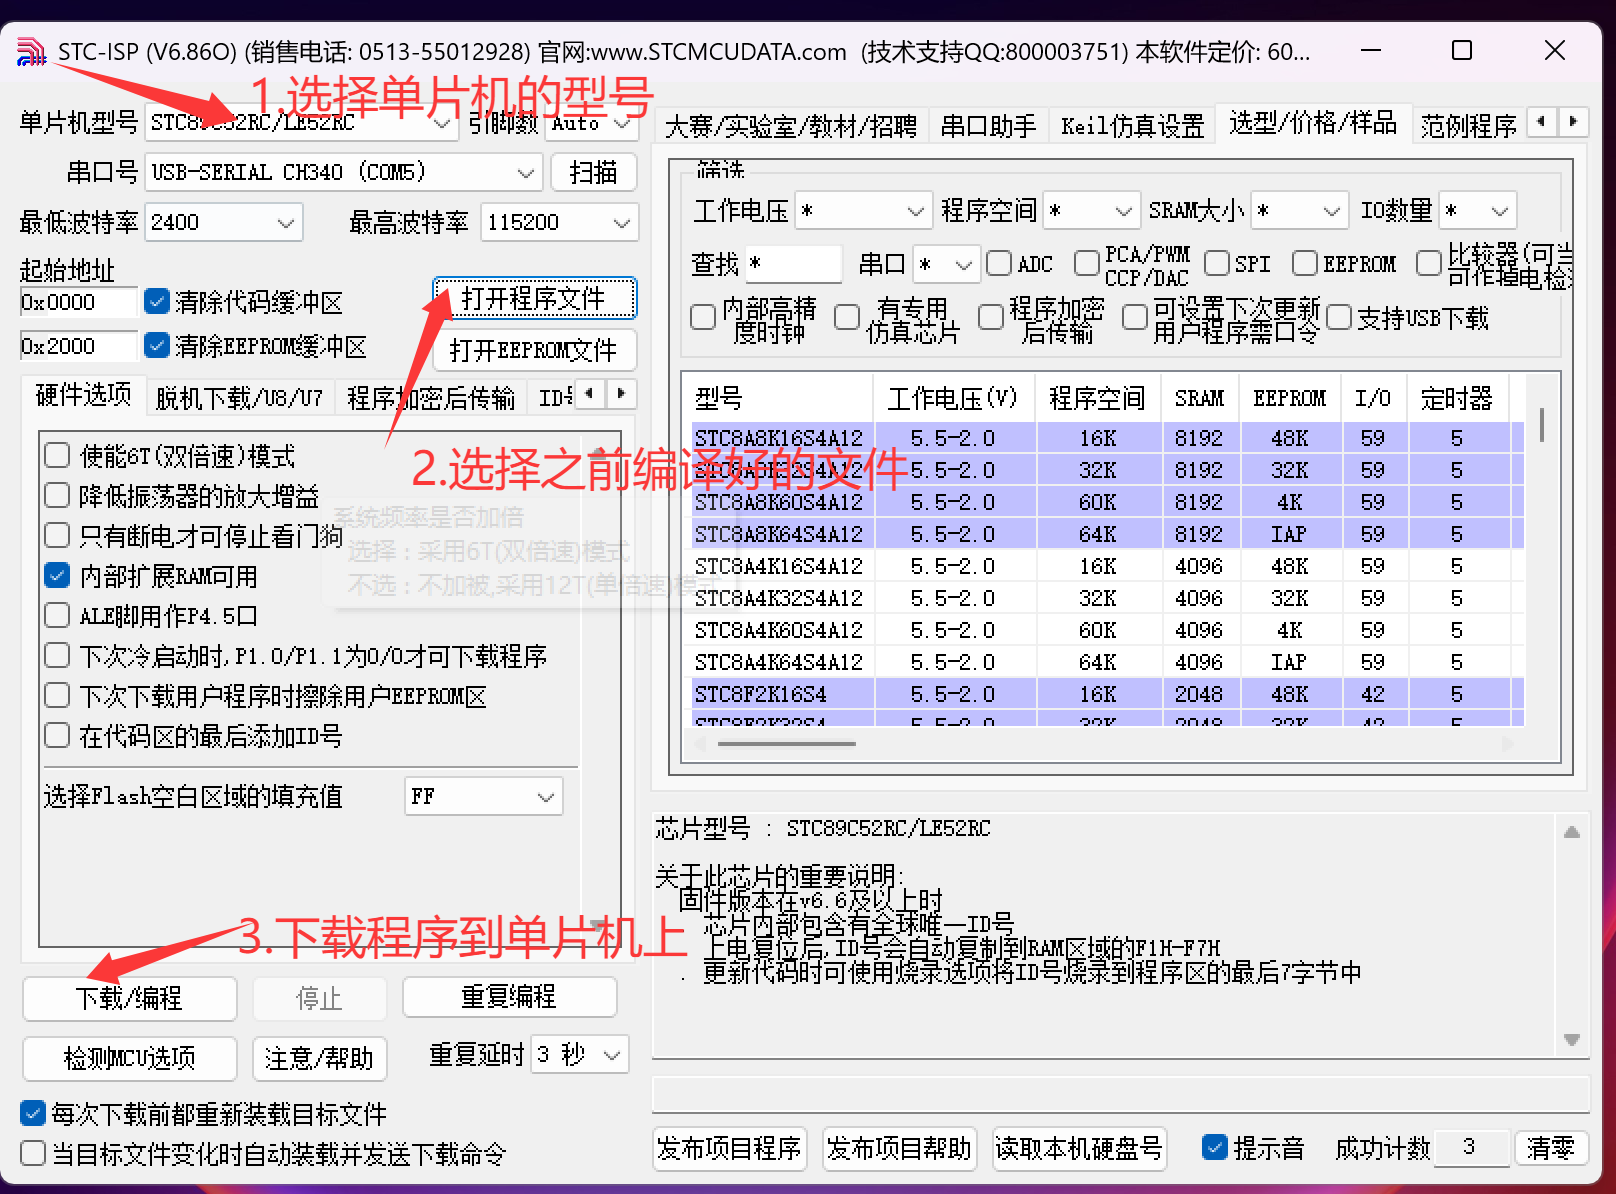1616x1194 pixels.
Task: Open 大赛/实验室/教材/招聘 tab
Action: [790, 126]
